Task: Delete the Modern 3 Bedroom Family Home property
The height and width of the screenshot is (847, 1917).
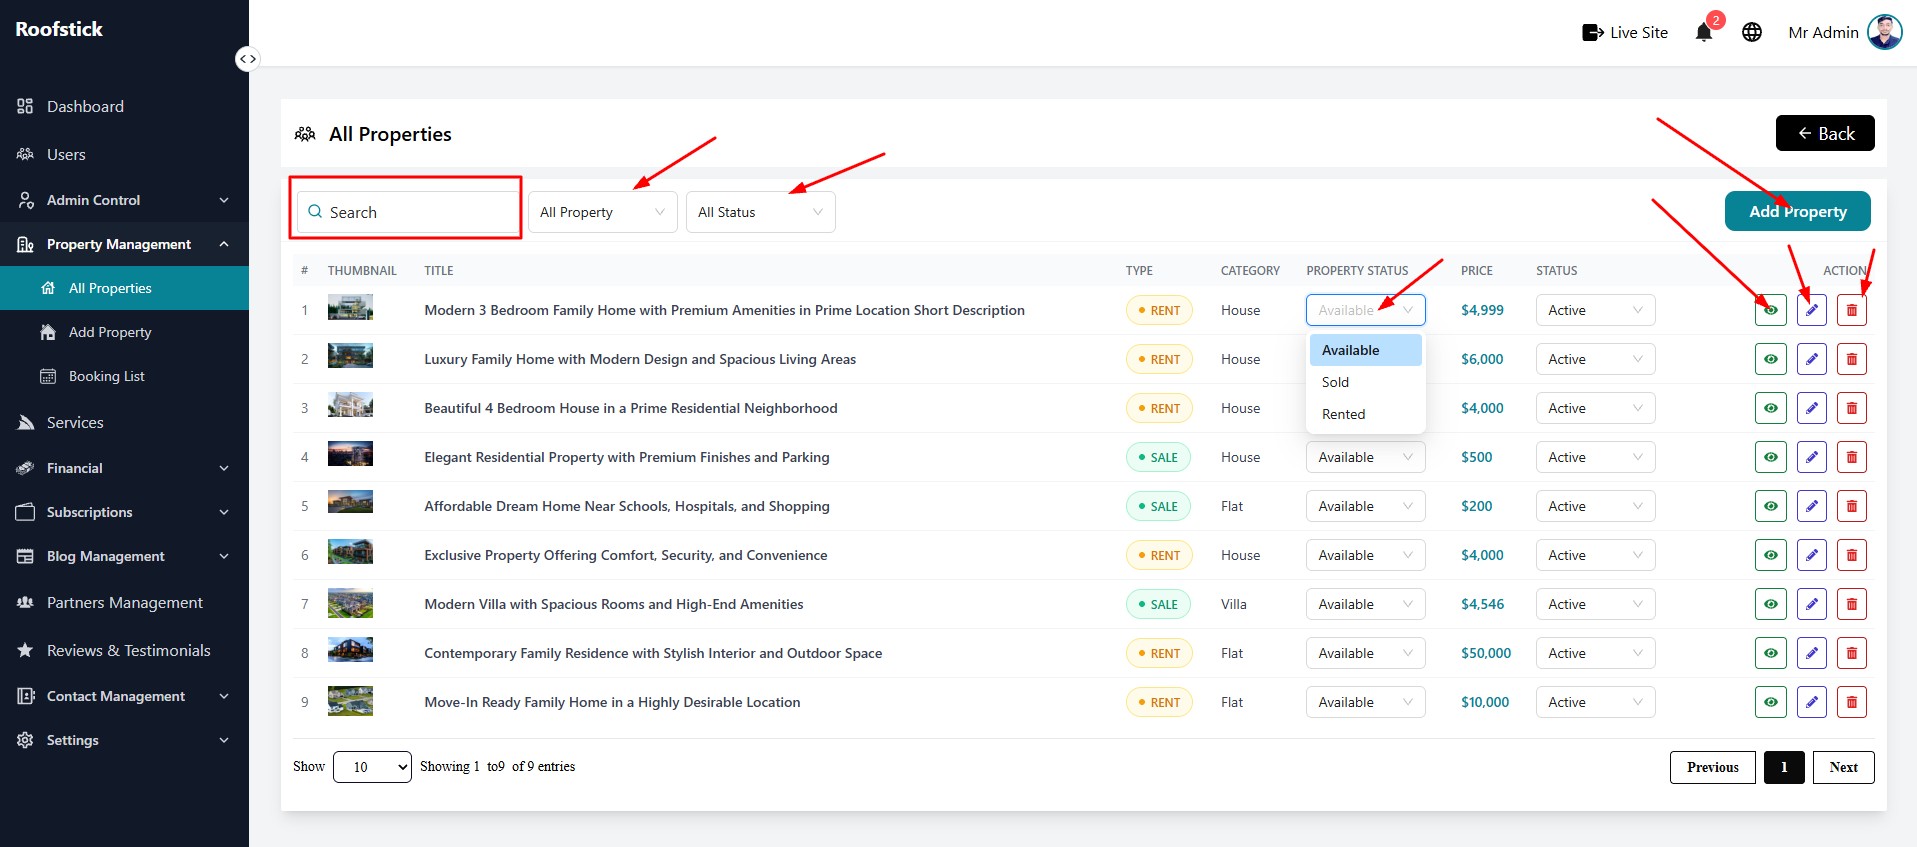Action: click(x=1852, y=310)
